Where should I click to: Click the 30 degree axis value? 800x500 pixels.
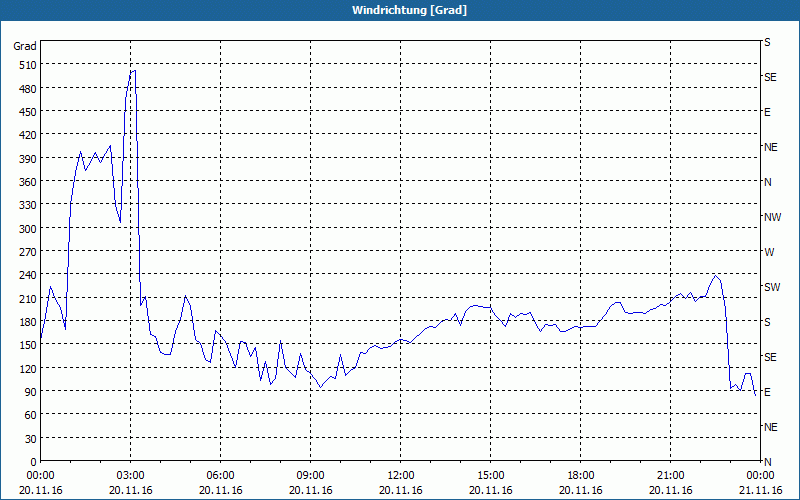[31, 438]
